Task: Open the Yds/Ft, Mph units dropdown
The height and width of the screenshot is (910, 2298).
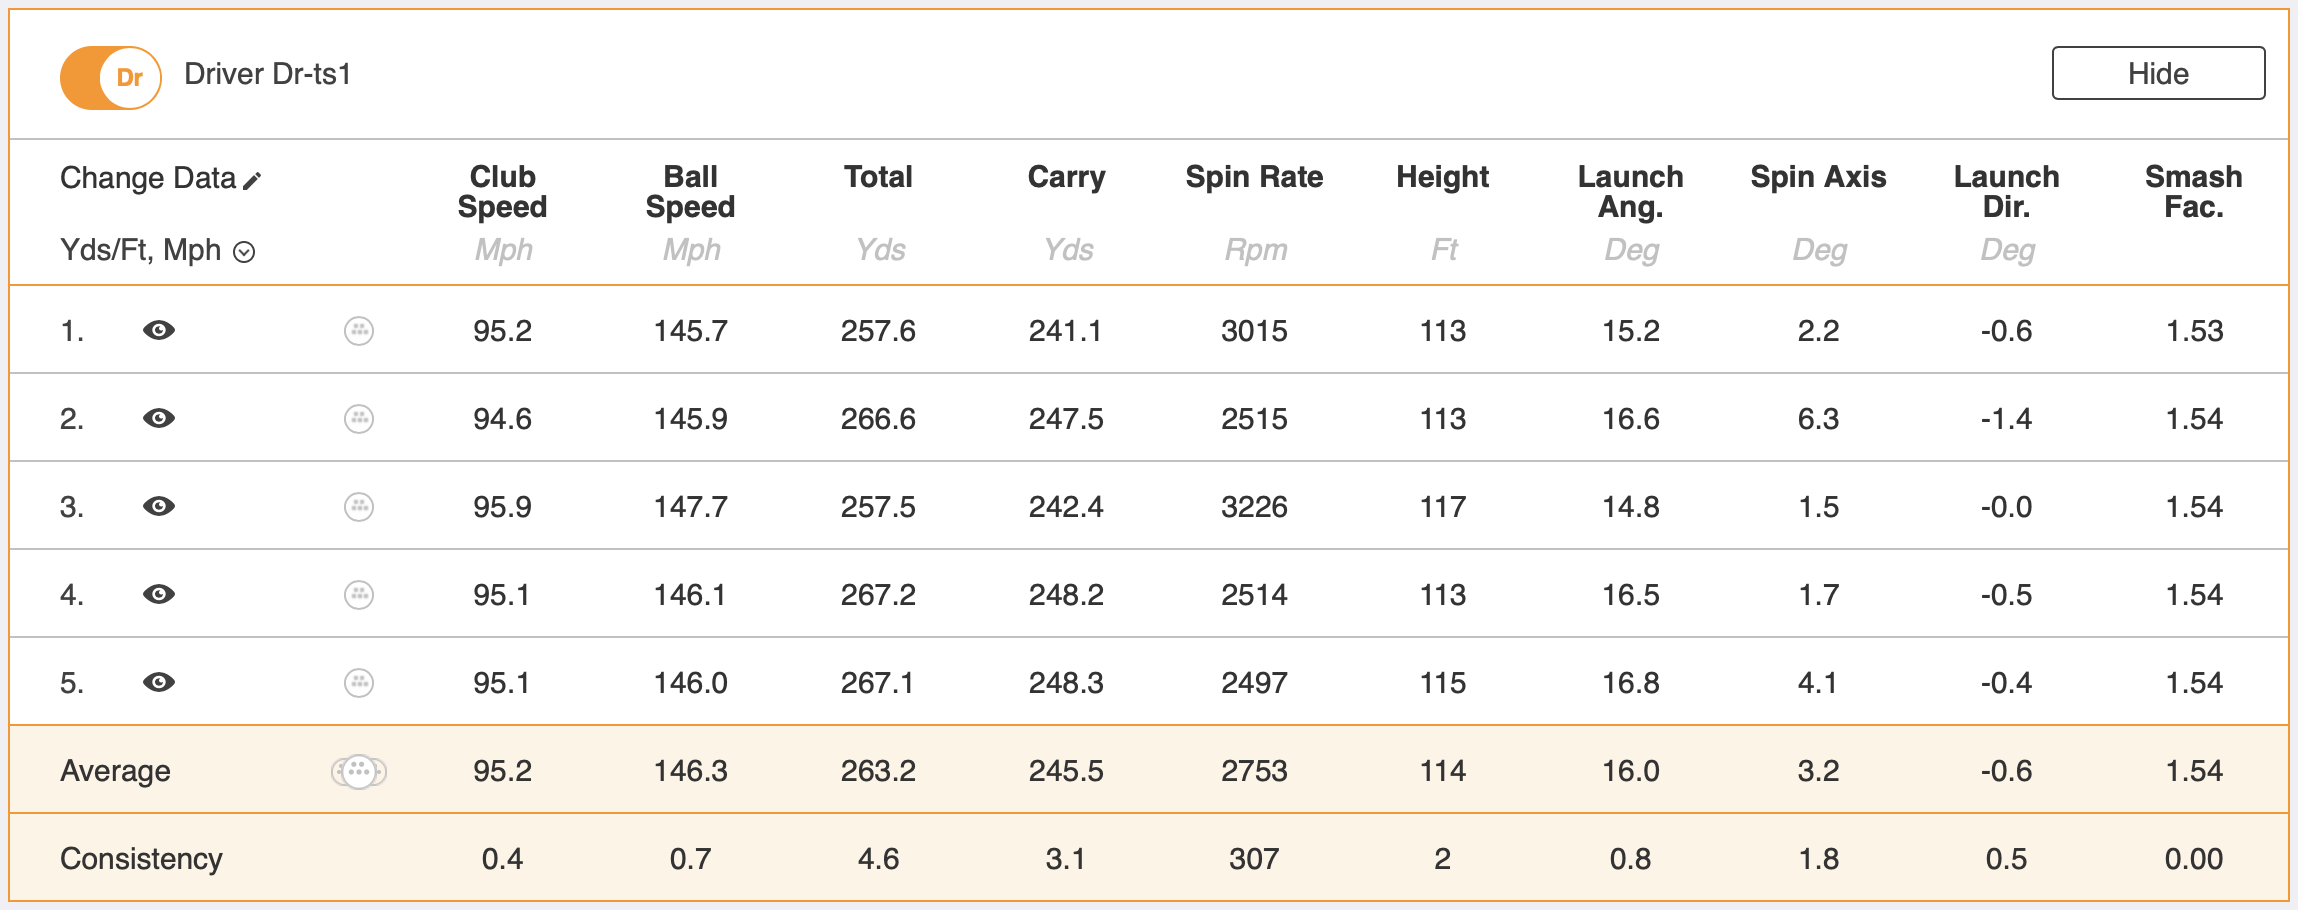Action: click(x=244, y=252)
